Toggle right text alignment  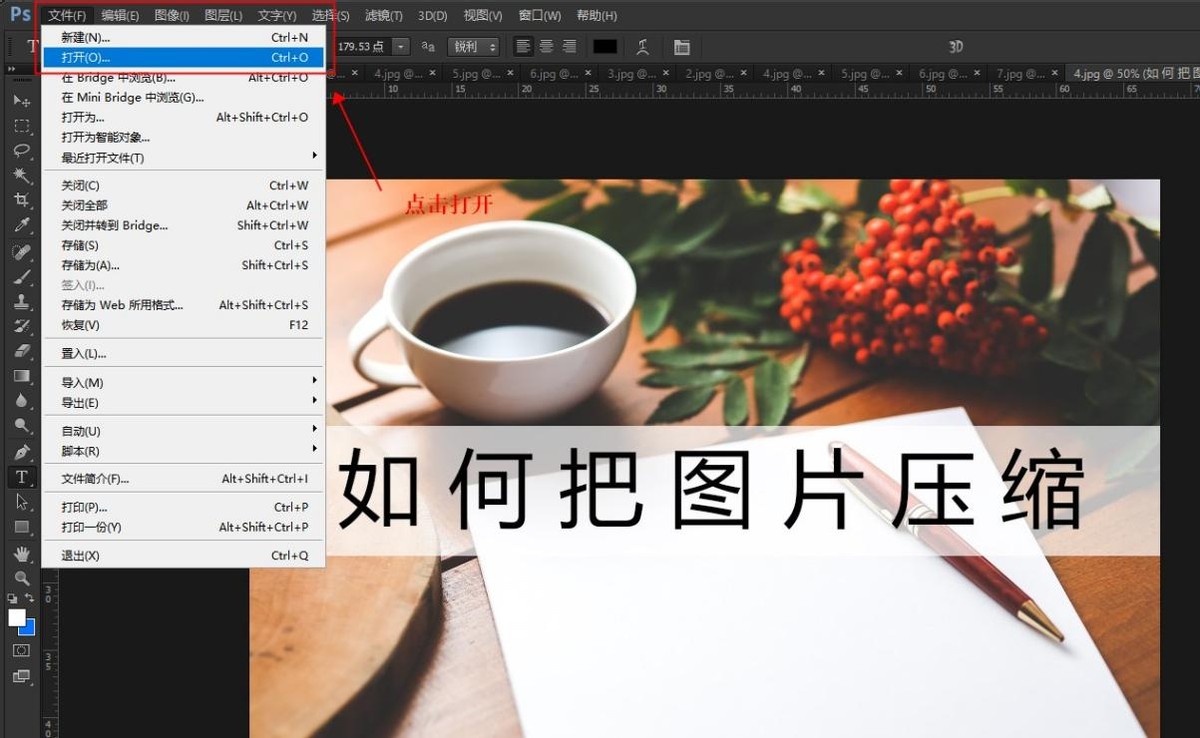[569, 46]
